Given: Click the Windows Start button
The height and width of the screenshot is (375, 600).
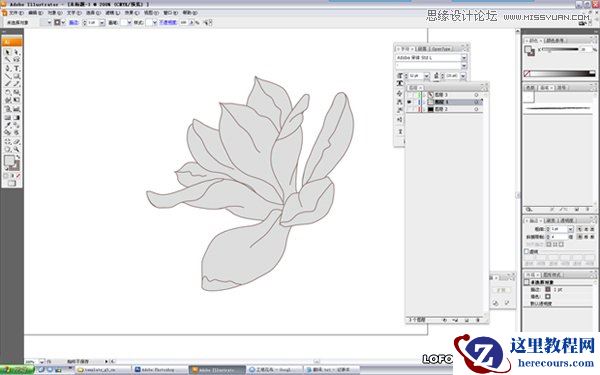Looking at the screenshot, I should 17,370.
